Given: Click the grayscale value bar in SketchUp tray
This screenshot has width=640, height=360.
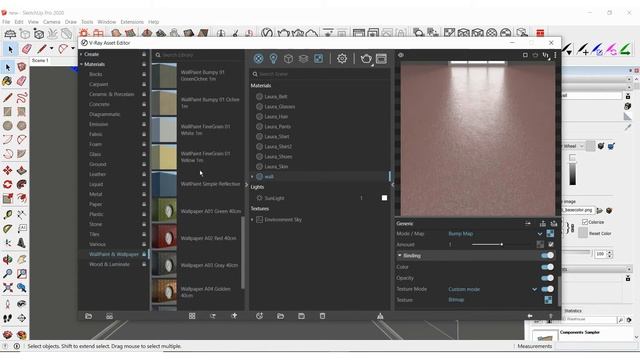Looking at the screenshot, I should pos(573,174).
